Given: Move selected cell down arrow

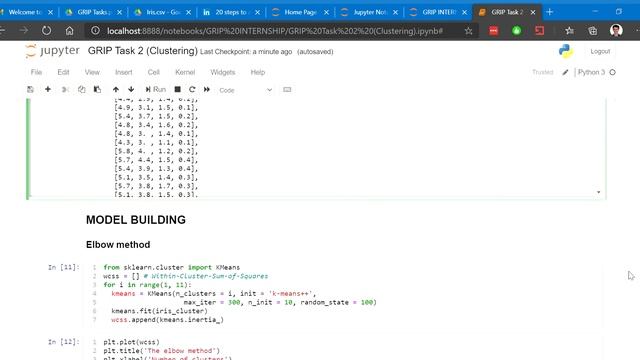Looking at the screenshot, I should coord(131,89).
